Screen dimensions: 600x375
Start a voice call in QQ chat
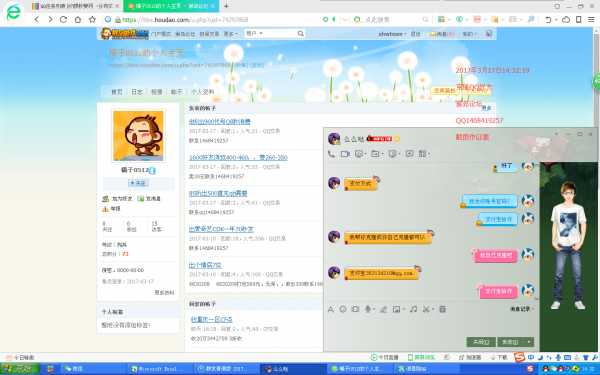331,154
